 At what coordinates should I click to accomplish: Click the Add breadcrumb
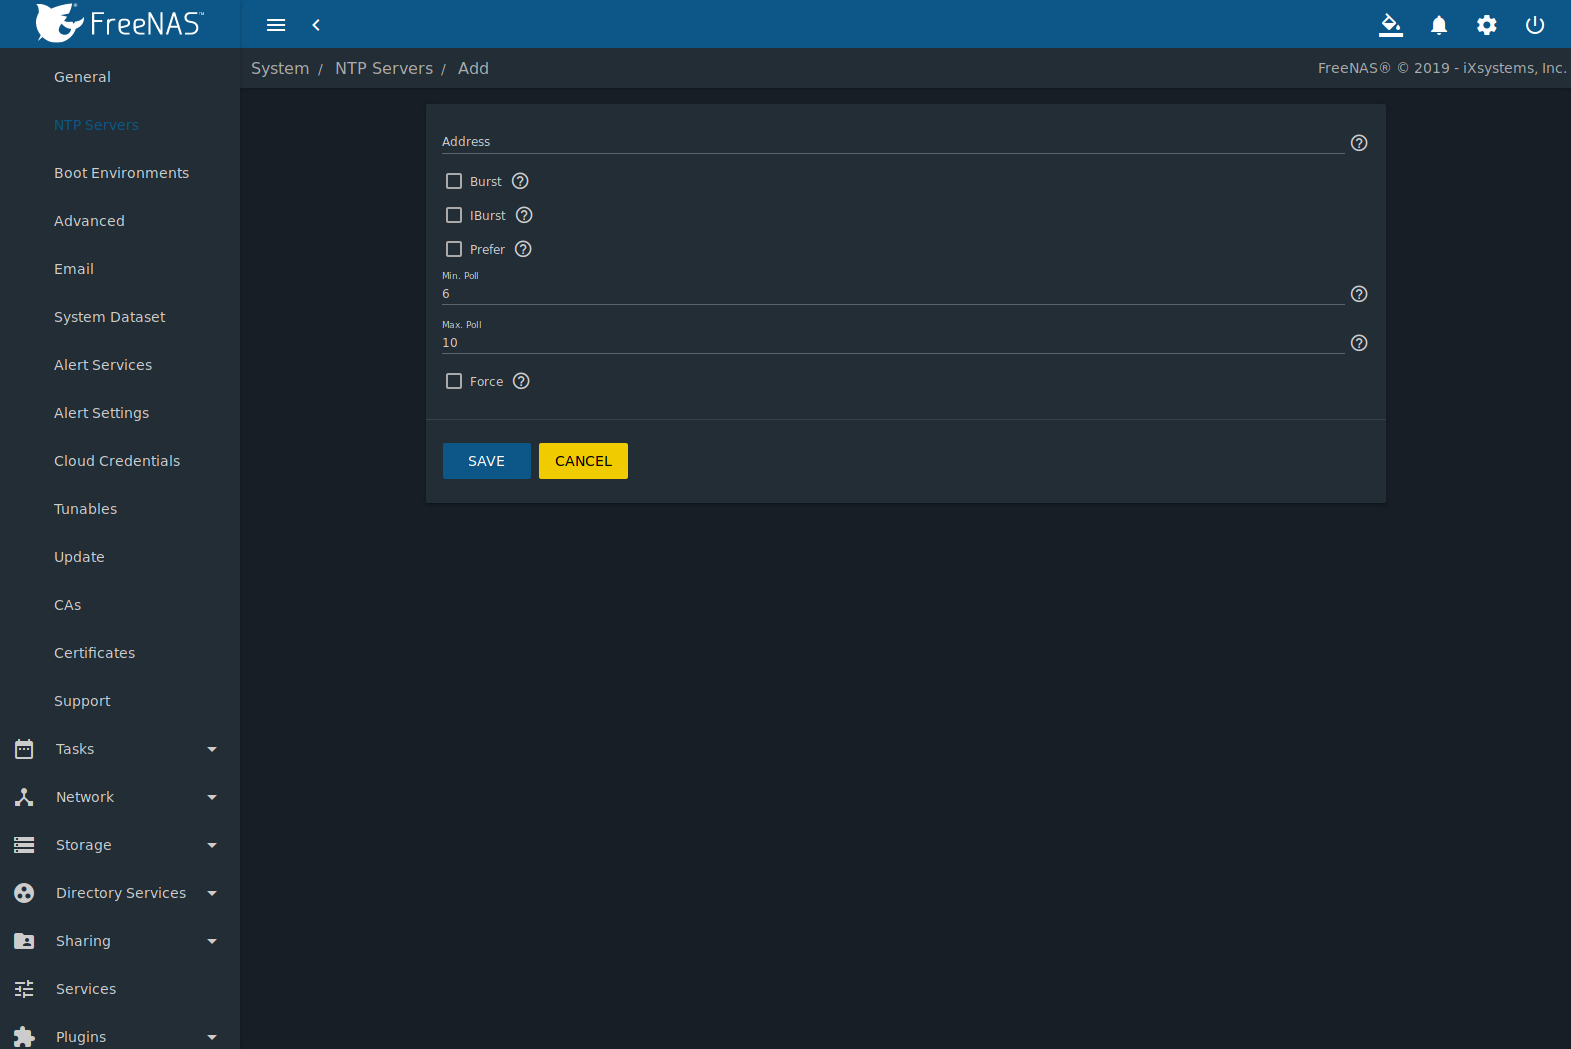pyautogui.click(x=473, y=68)
